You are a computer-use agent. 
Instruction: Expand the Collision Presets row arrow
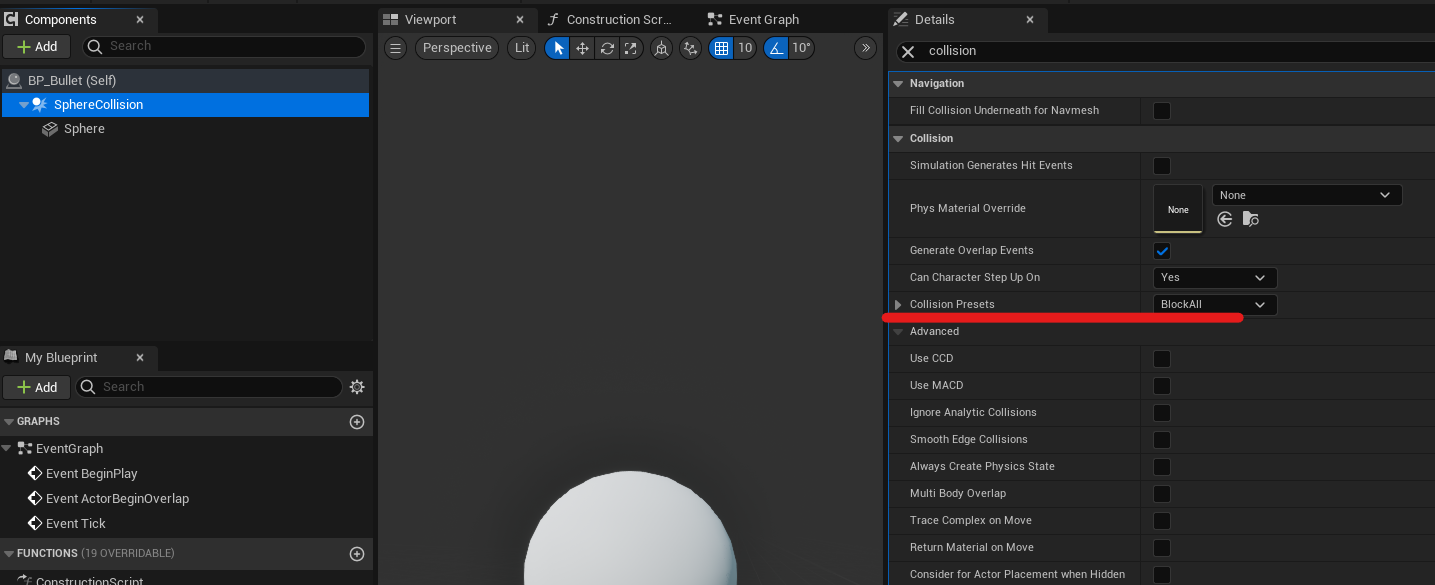[x=898, y=305]
